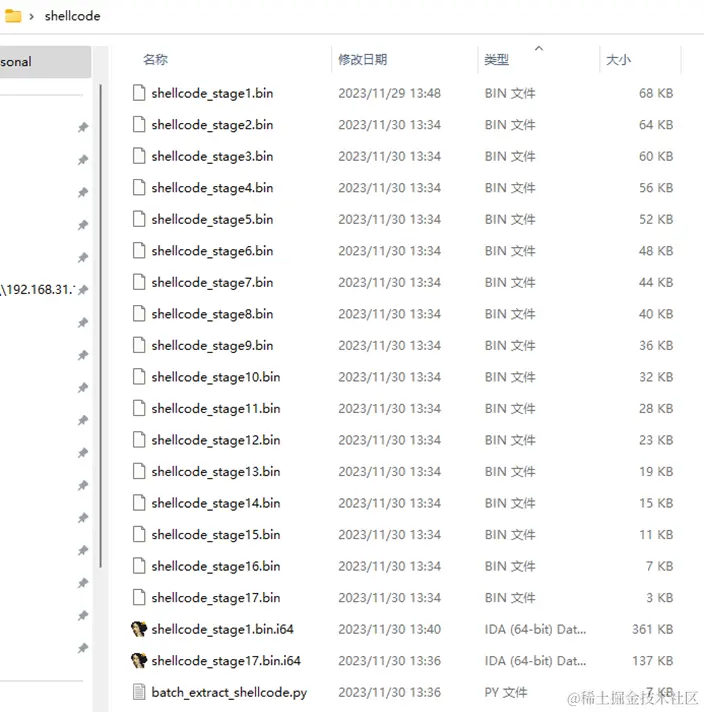The image size is (704, 712).
Task: Click date 2023/11/30 13:40 of stage1.bin.i64
Action: tap(389, 629)
